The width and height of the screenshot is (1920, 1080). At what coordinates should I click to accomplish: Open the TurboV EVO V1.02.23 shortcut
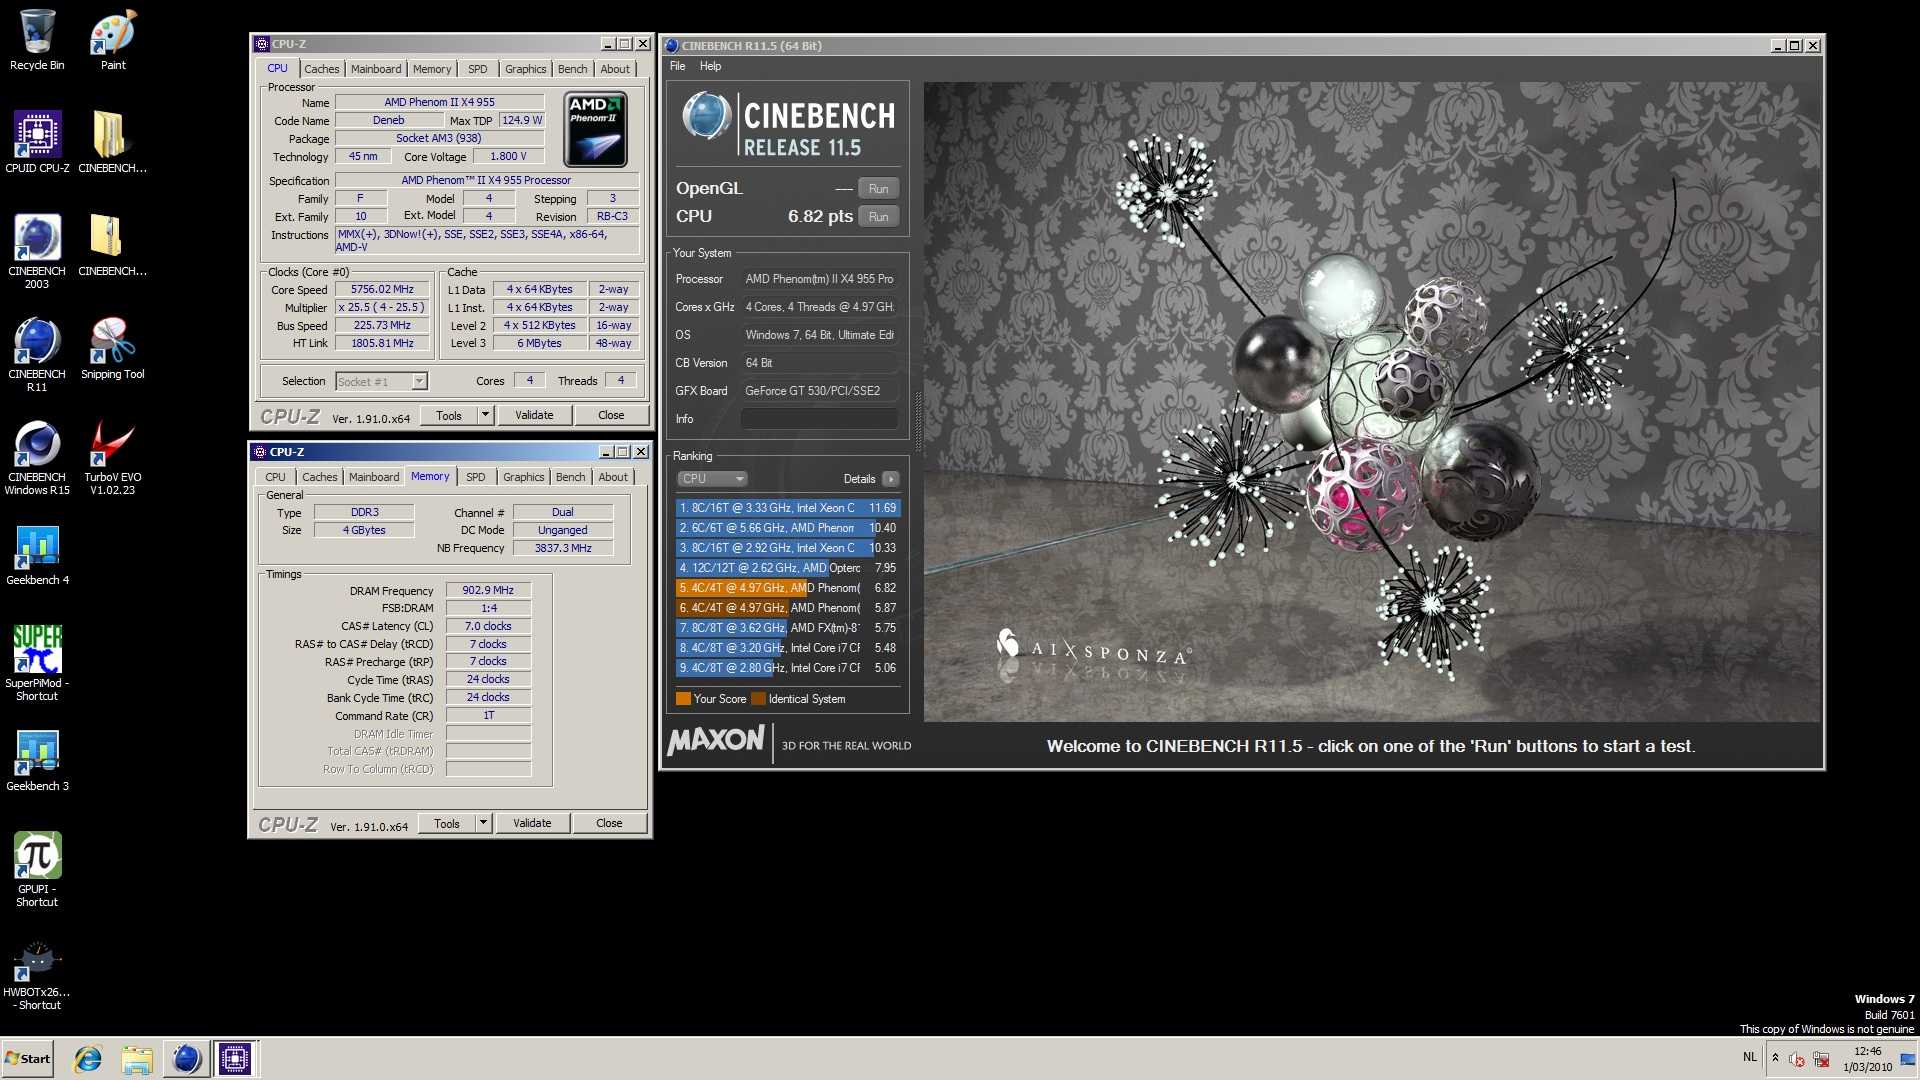(x=113, y=457)
